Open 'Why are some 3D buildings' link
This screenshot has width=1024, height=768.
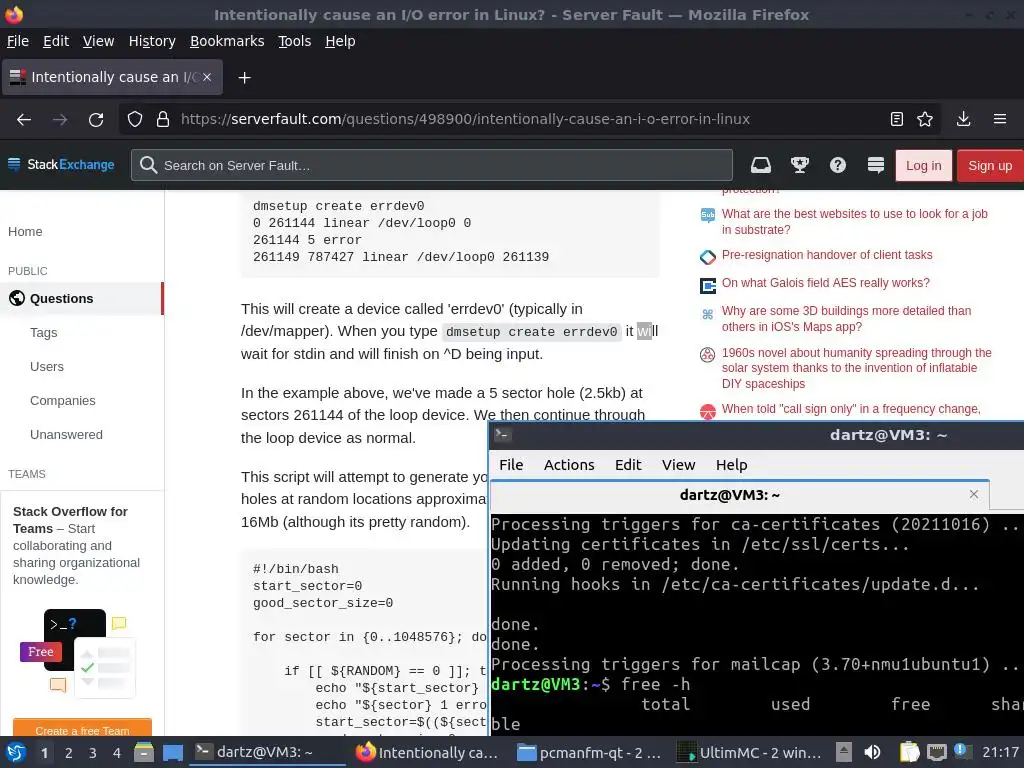point(846,319)
